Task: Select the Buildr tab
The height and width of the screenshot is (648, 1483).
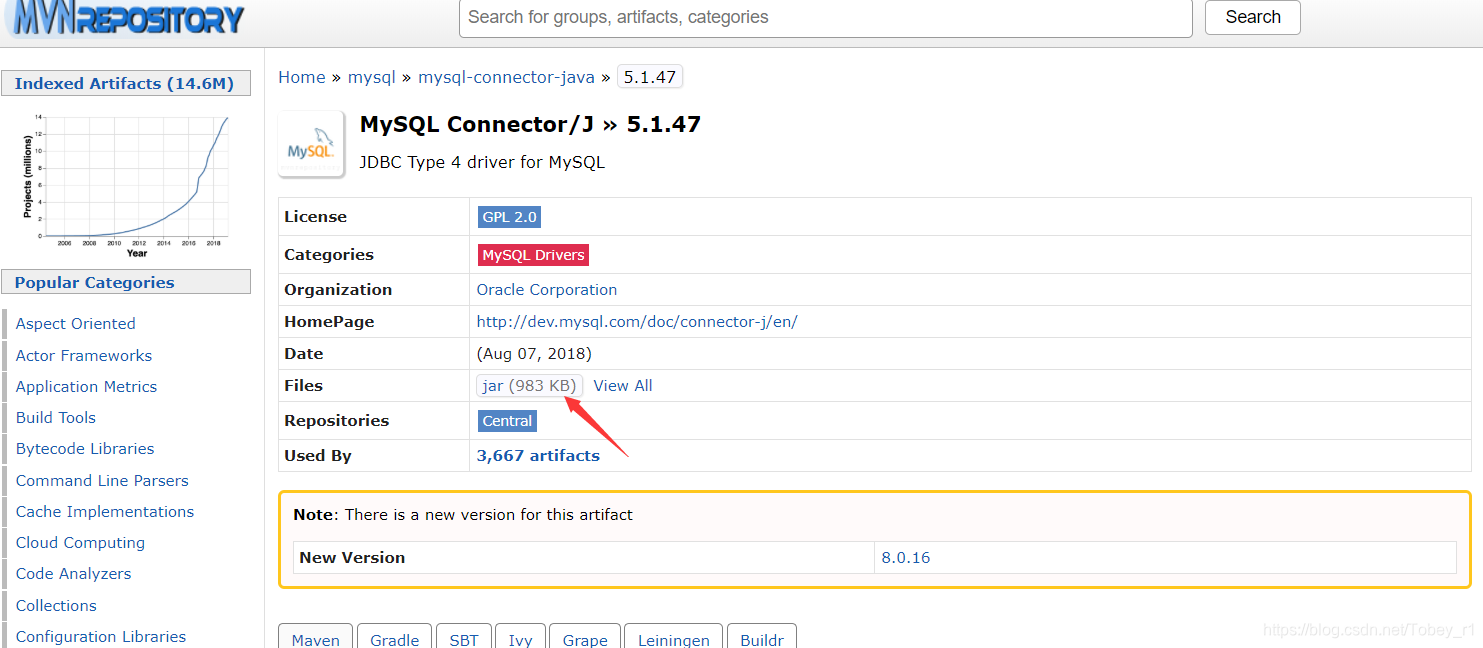Action: pyautogui.click(x=762, y=637)
